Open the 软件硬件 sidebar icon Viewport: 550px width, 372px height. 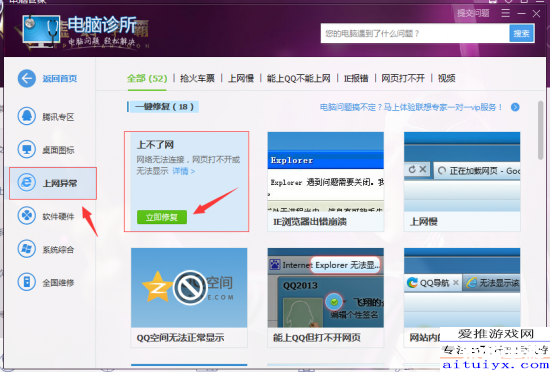click(27, 216)
